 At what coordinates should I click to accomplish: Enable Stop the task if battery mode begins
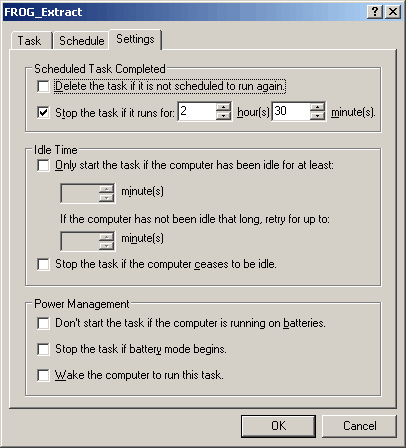(43, 349)
